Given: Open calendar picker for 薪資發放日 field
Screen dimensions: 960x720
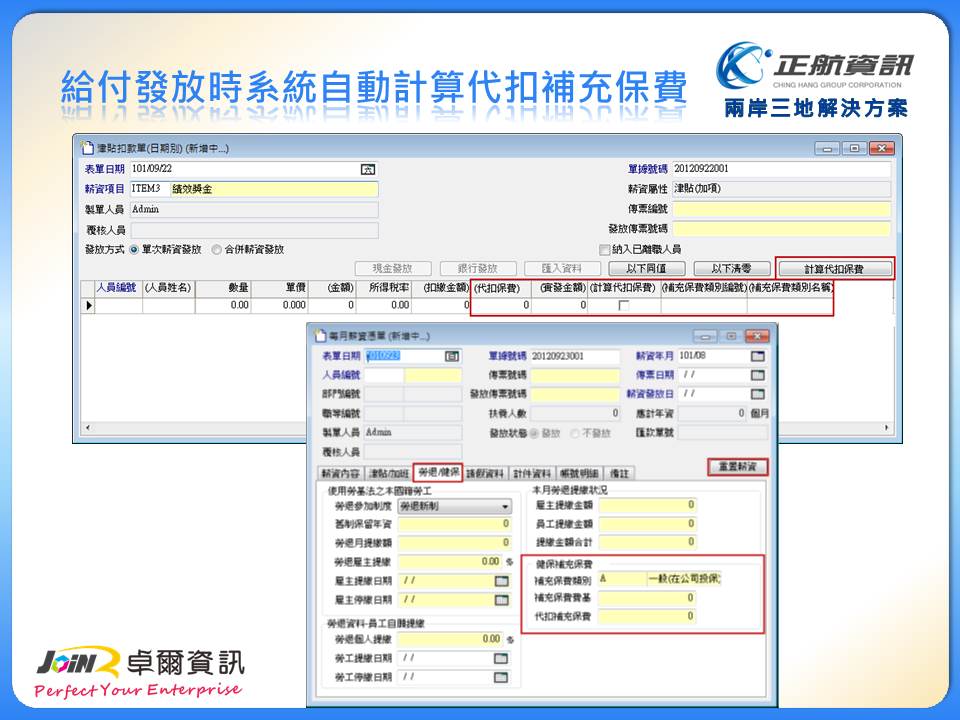Looking at the screenshot, I should [x=758, y=394].
